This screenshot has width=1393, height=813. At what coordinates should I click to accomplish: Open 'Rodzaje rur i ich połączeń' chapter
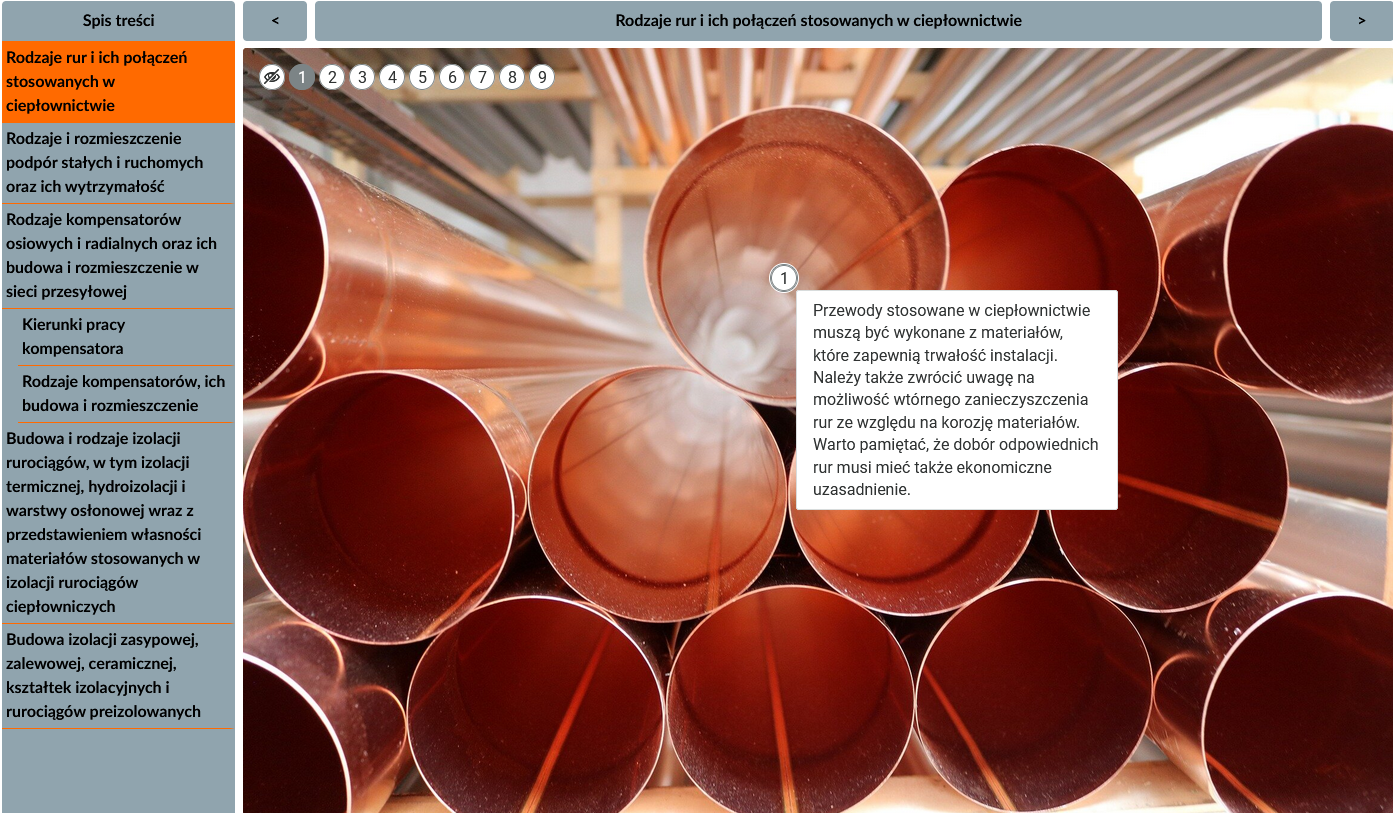coord(118,82)
